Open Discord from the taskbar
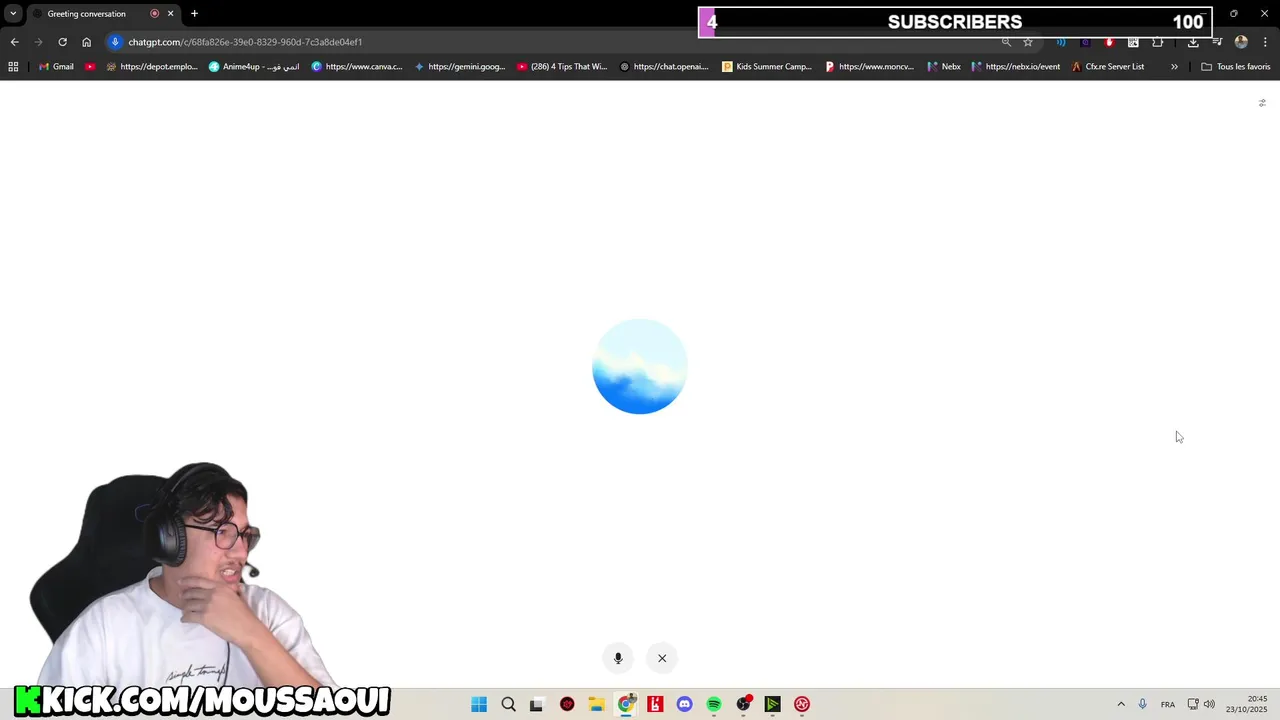This screenshot has height=720, width=1280. (684, 704)
